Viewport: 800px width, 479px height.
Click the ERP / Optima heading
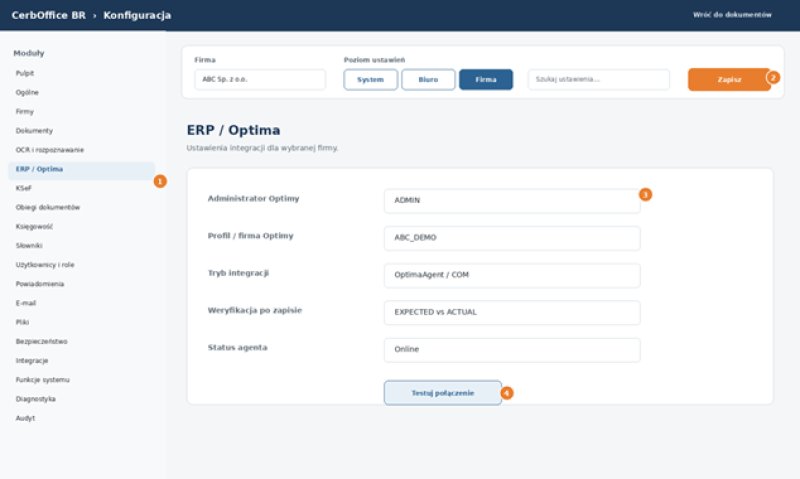(233, 130)
